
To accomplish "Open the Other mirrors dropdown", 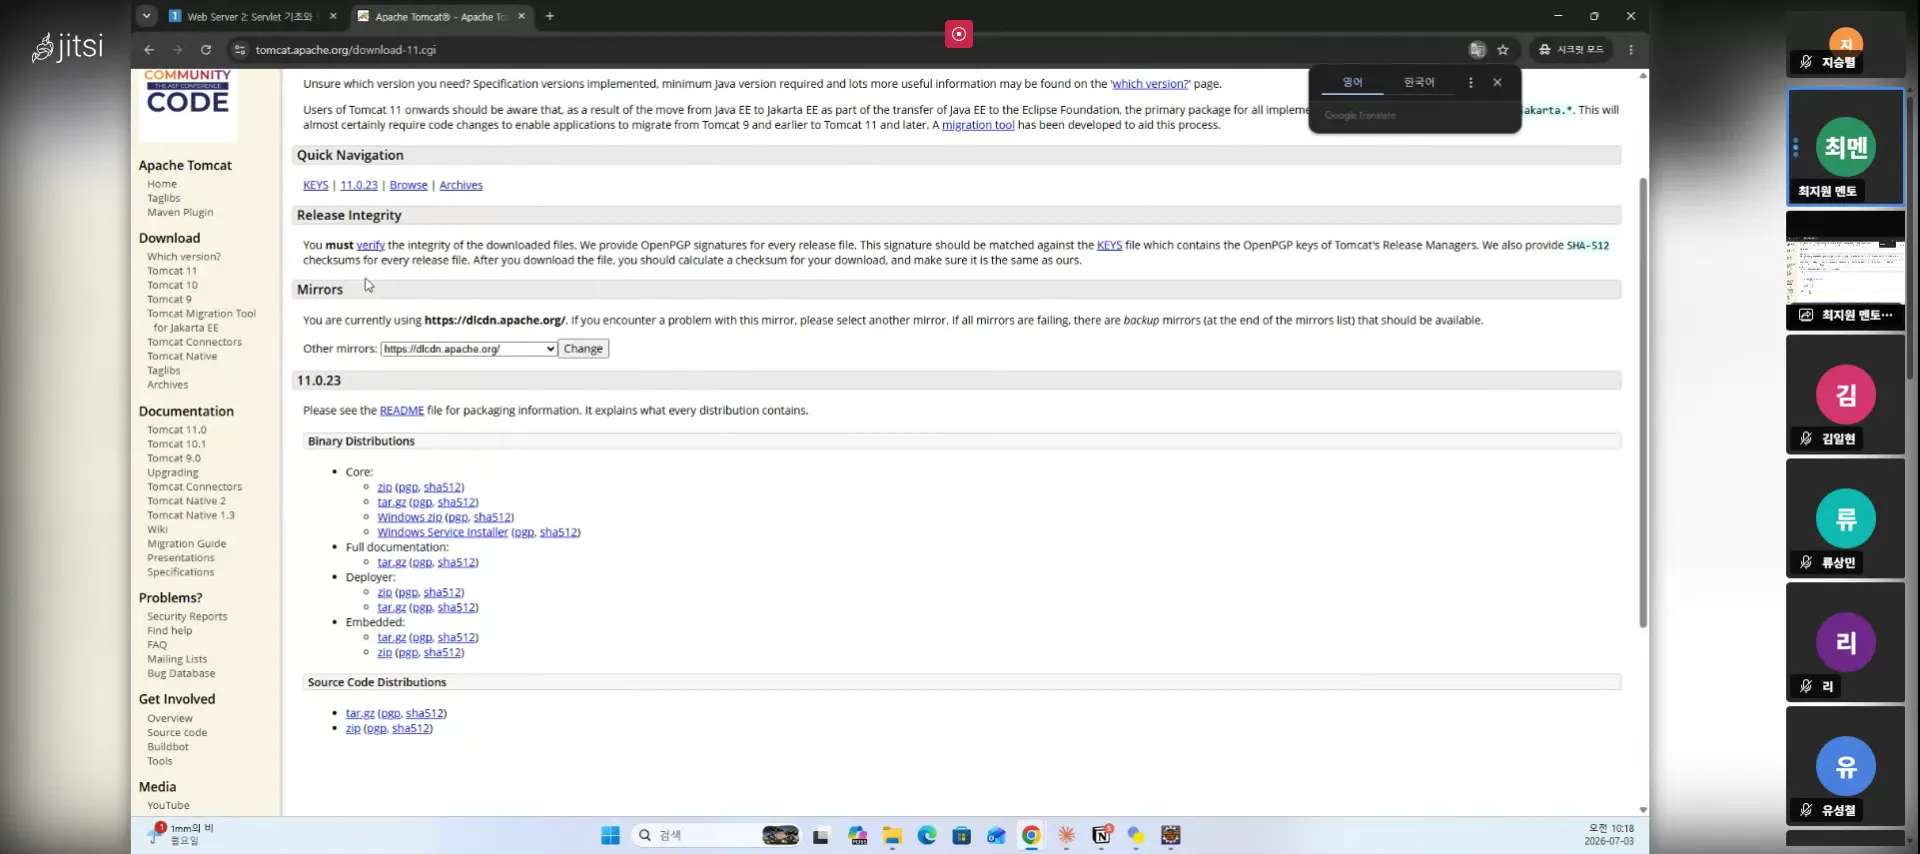I will (x=468, y=349).
